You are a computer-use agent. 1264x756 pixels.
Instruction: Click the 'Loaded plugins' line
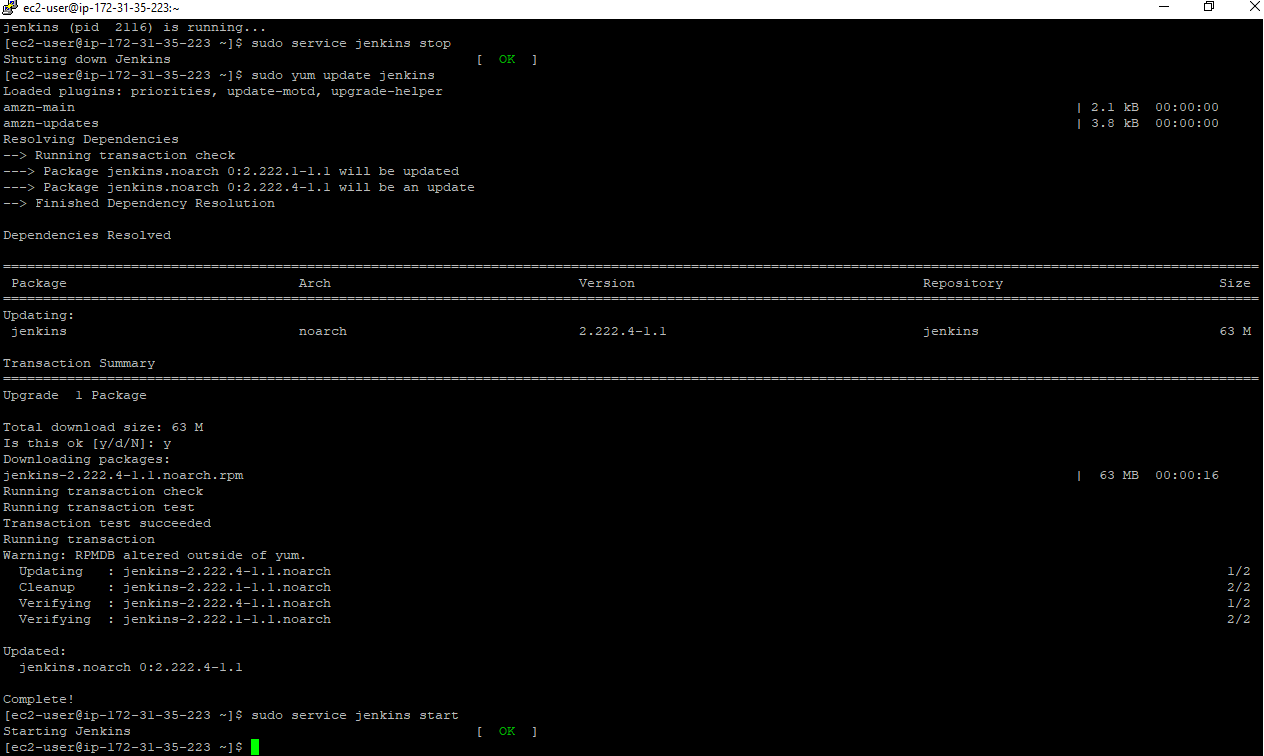pyautogui.click(x=223, y=92)
